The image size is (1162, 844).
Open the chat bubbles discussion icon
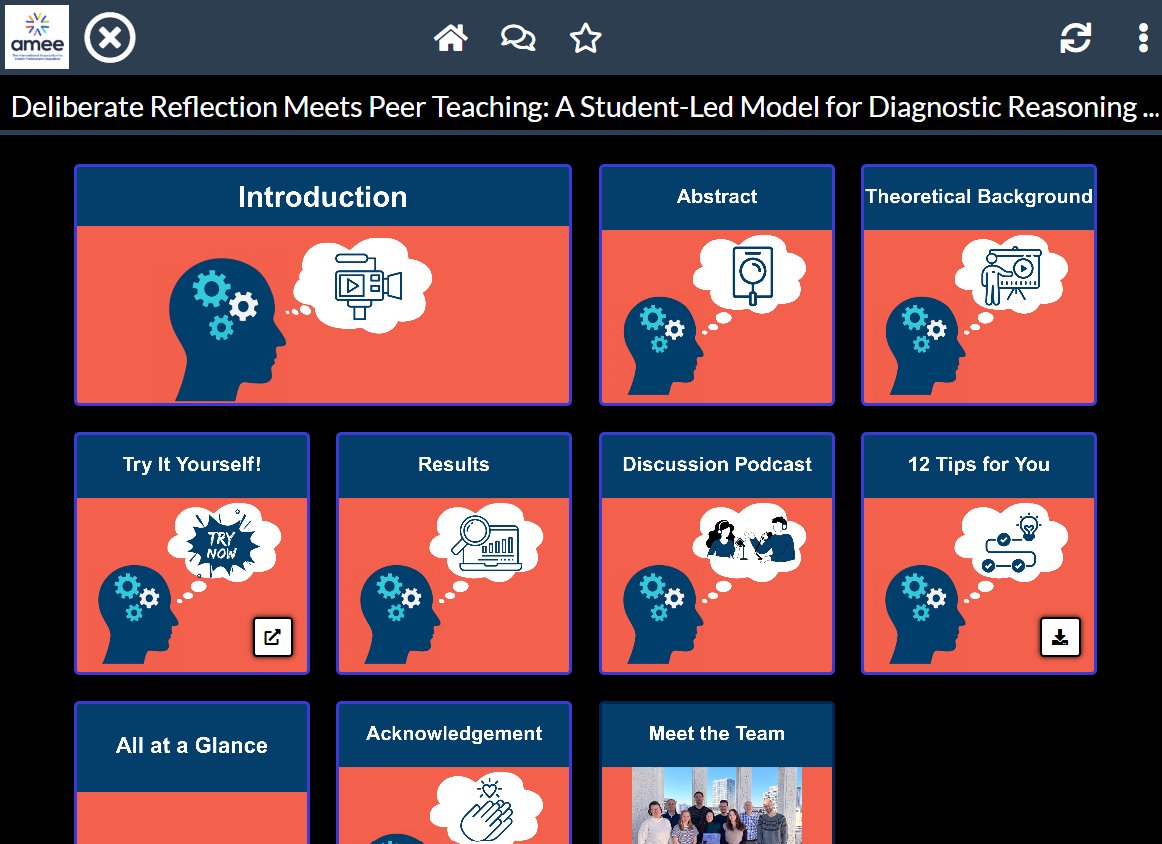[518, 38]
